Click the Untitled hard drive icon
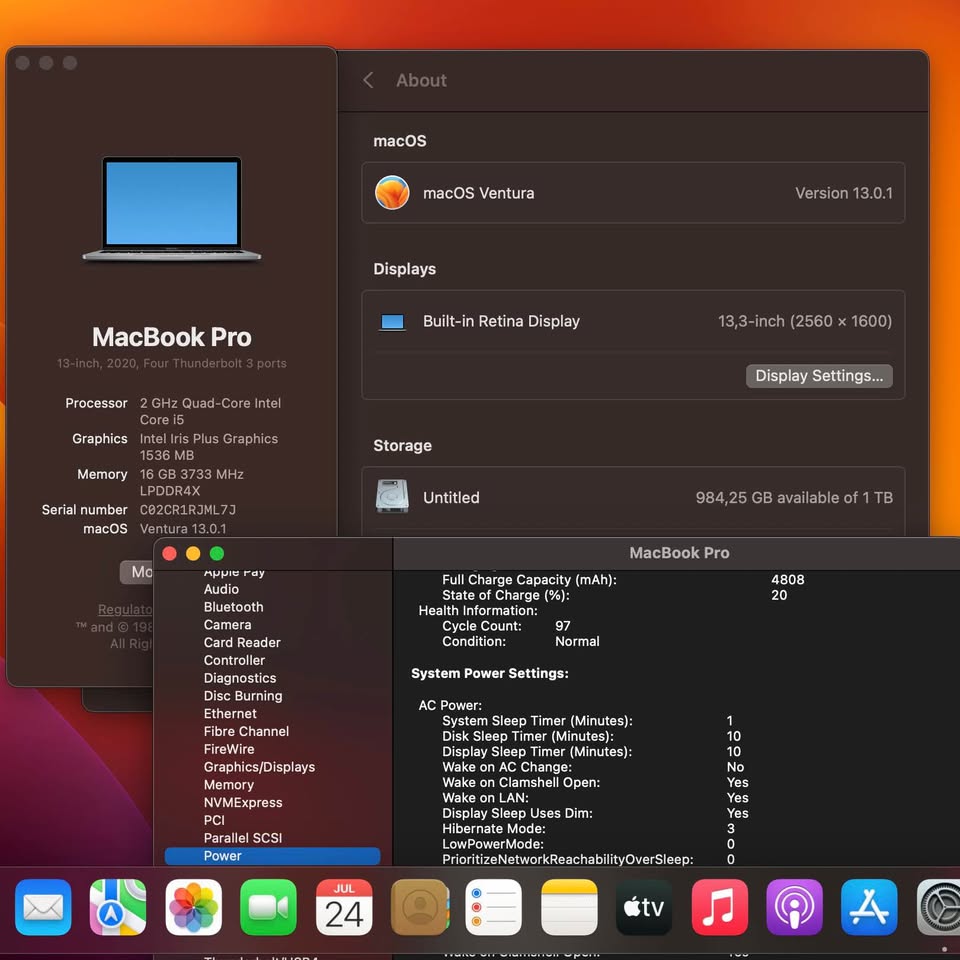Viewport: 960px width, 960px height. click(392, 496)
